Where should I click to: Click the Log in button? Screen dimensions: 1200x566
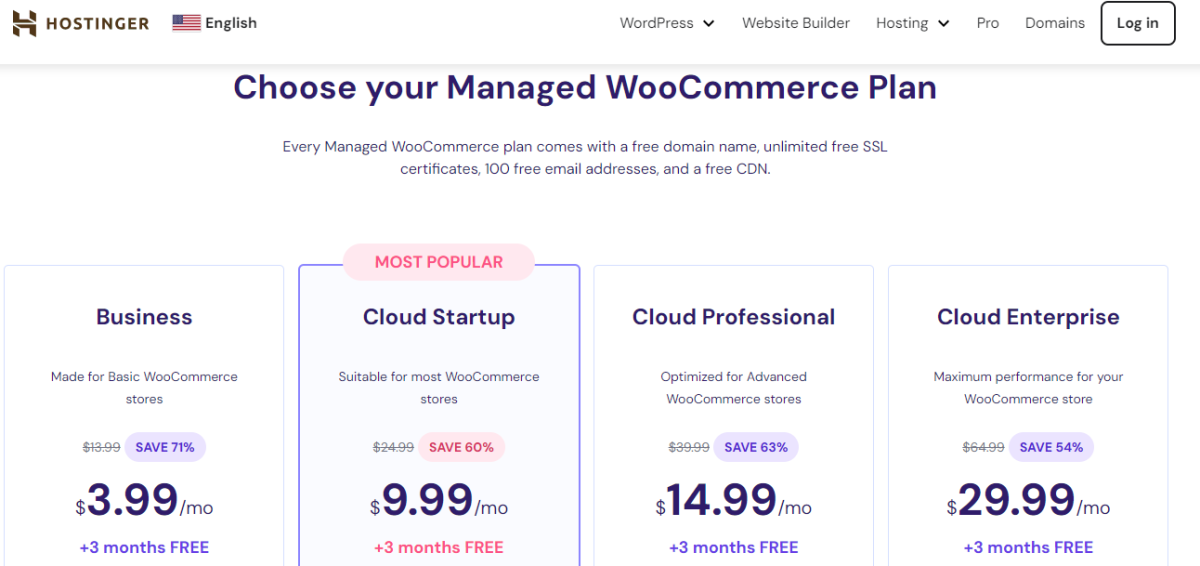click(1138, 23)
